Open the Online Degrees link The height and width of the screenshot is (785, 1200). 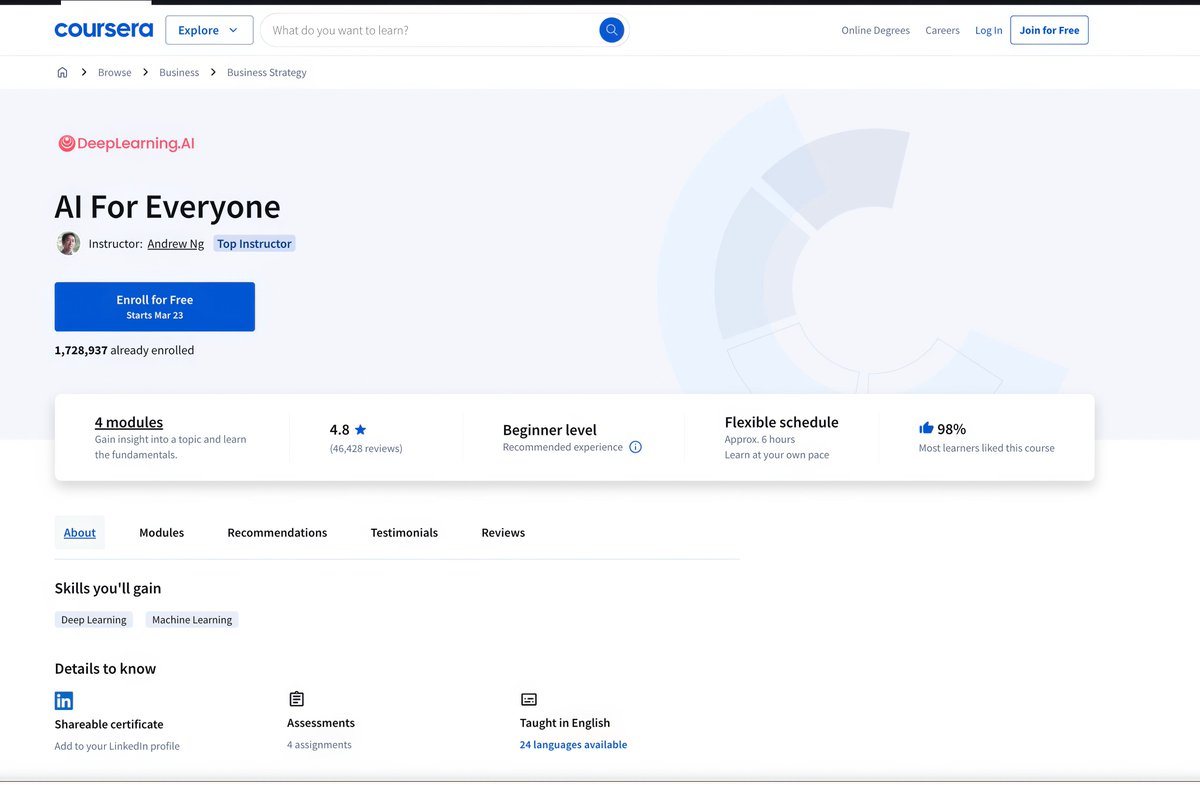[x=875, y=30]
